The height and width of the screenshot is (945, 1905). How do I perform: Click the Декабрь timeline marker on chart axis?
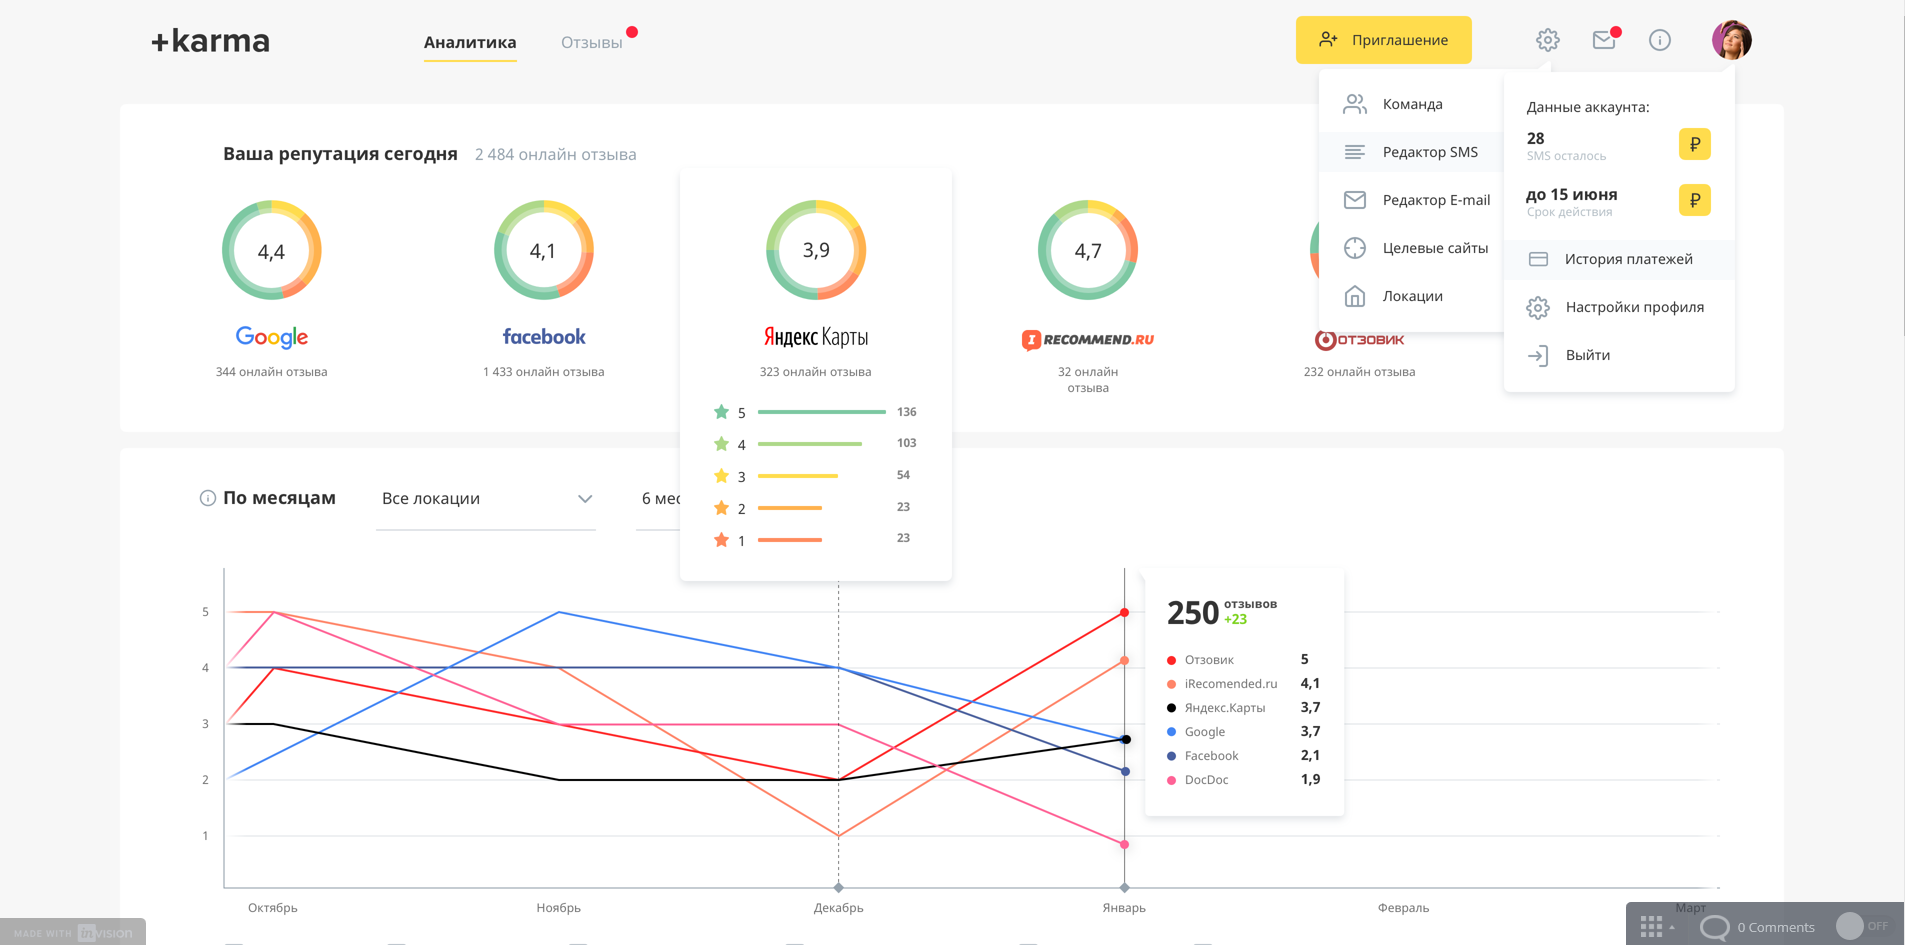pos(838,888)
